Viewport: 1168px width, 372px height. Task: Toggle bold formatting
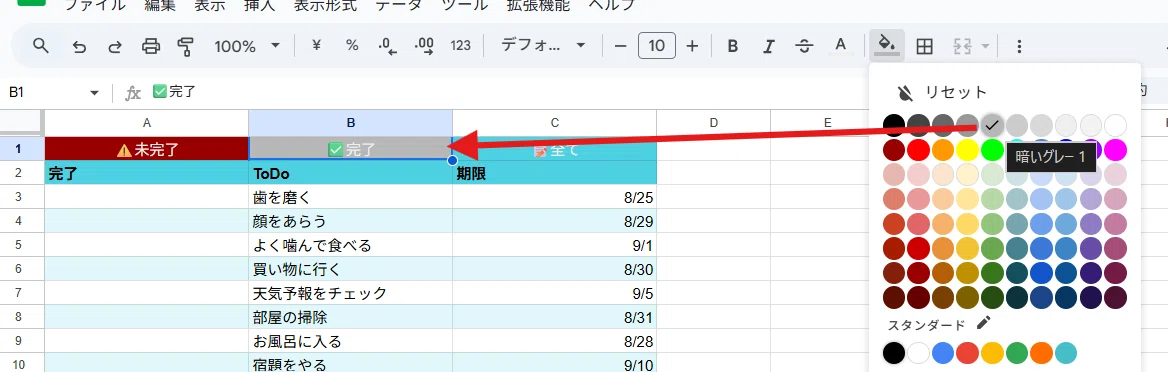(x=733, y=46)
